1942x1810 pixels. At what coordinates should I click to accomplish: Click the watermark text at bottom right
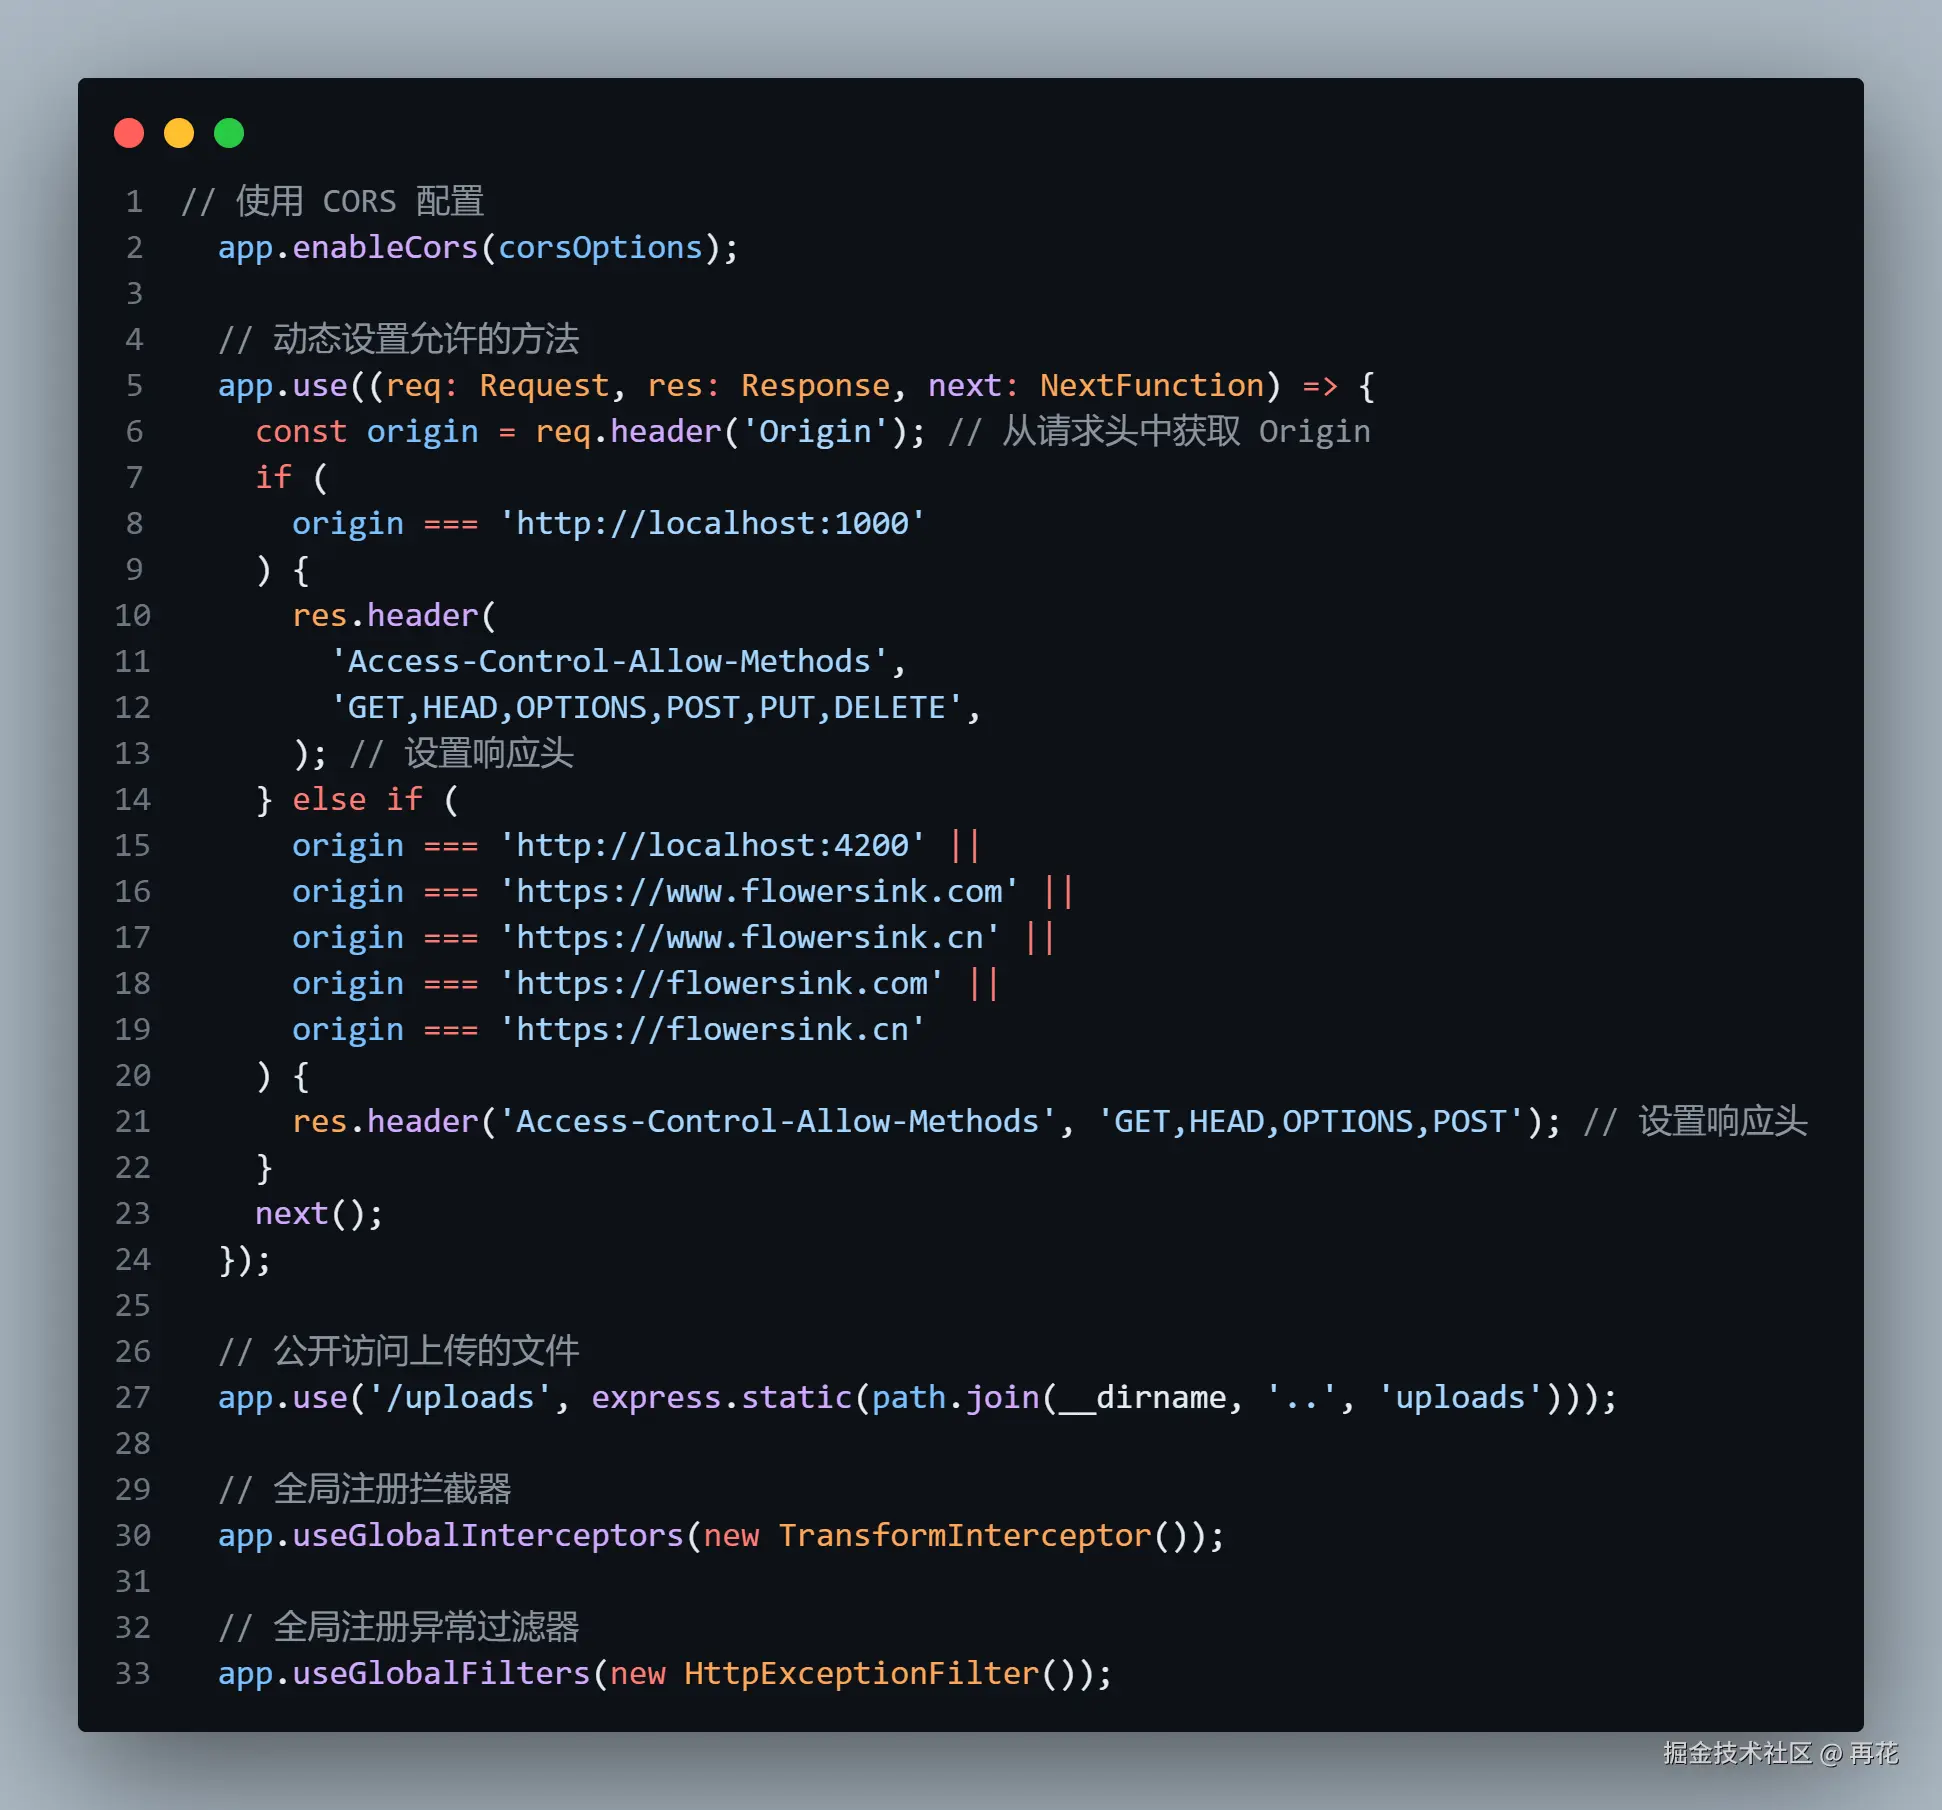1780,1753
